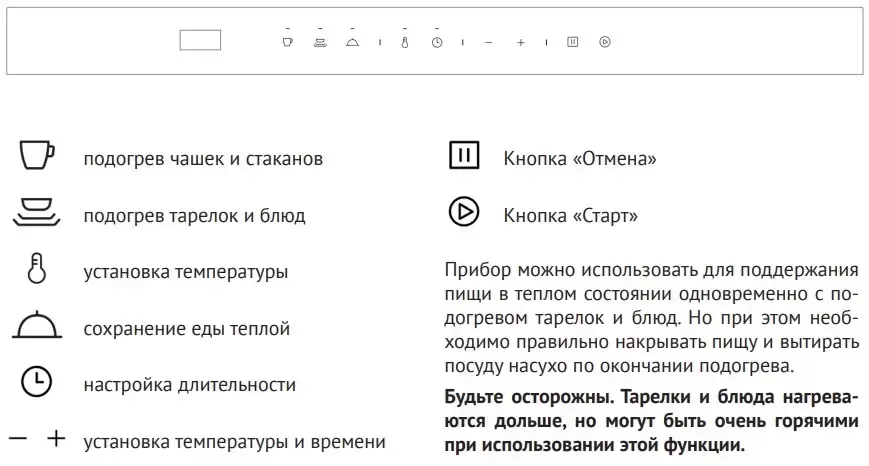
Task: Click the large thermometer icon in the legend
Action: point(36,269)
